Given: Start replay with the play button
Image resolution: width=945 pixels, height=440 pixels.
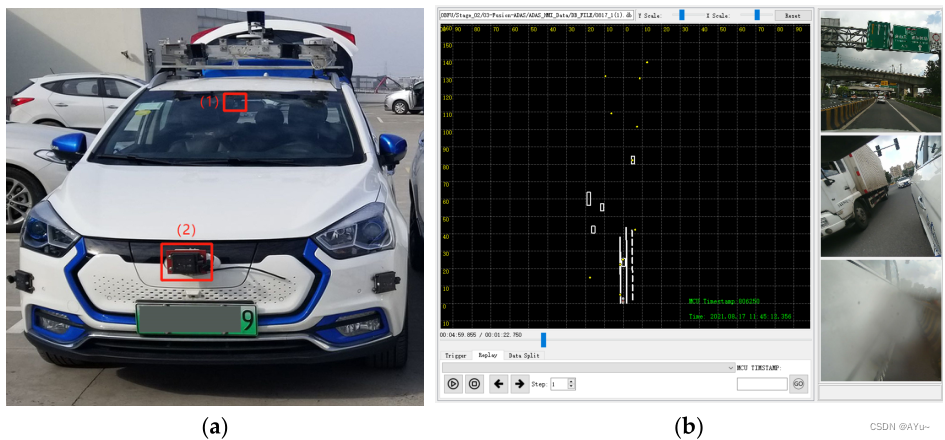Looking at the screenshot, I should click(x=453, y=383).
